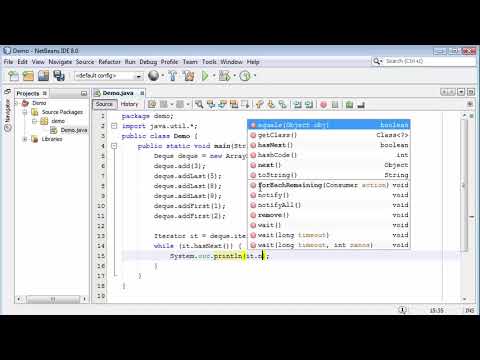Open dropdown arrow beside browser globe
The width and height of the screenshot is (480, 360).
(x=163, y=76)
